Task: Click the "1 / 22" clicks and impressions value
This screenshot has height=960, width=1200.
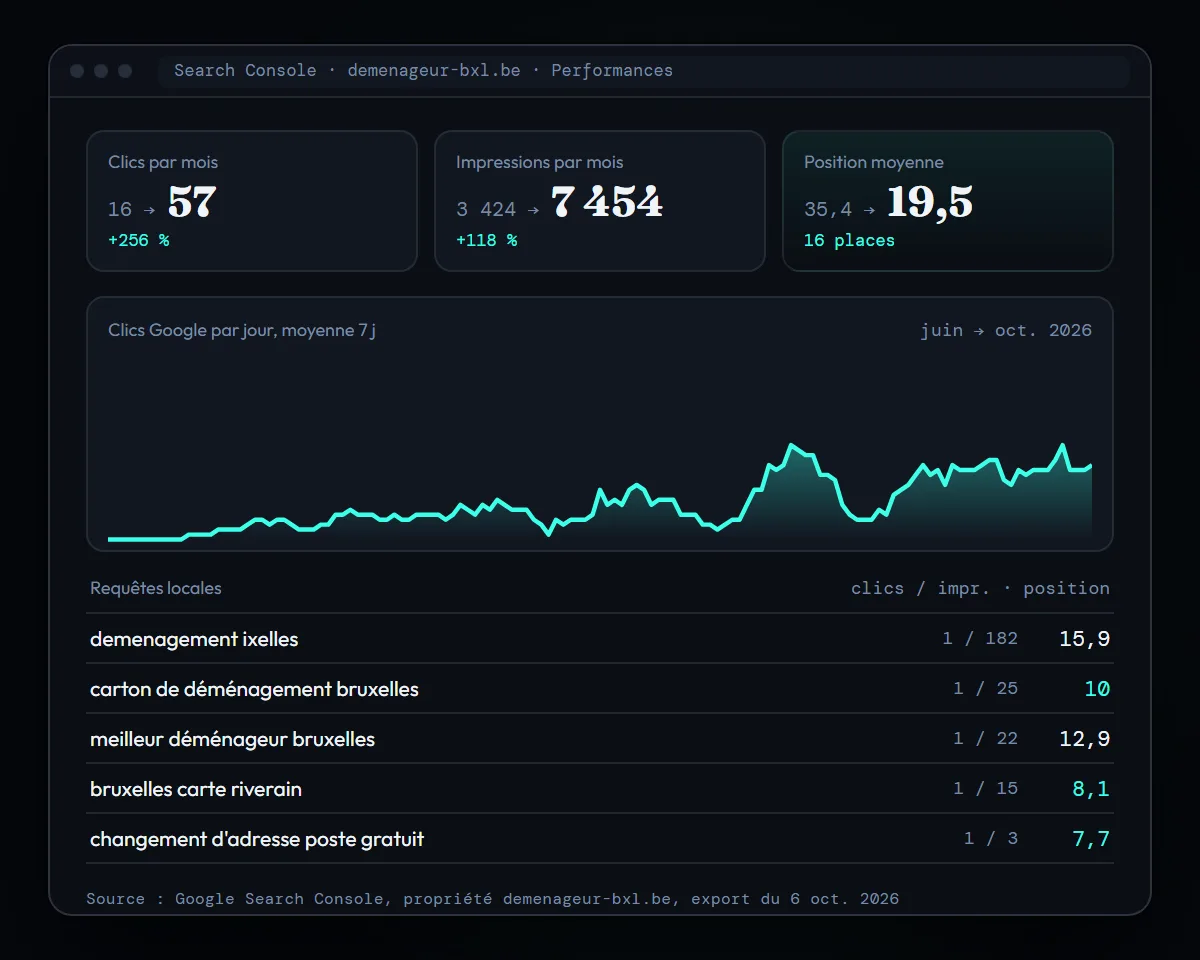Action: point(985,739)
